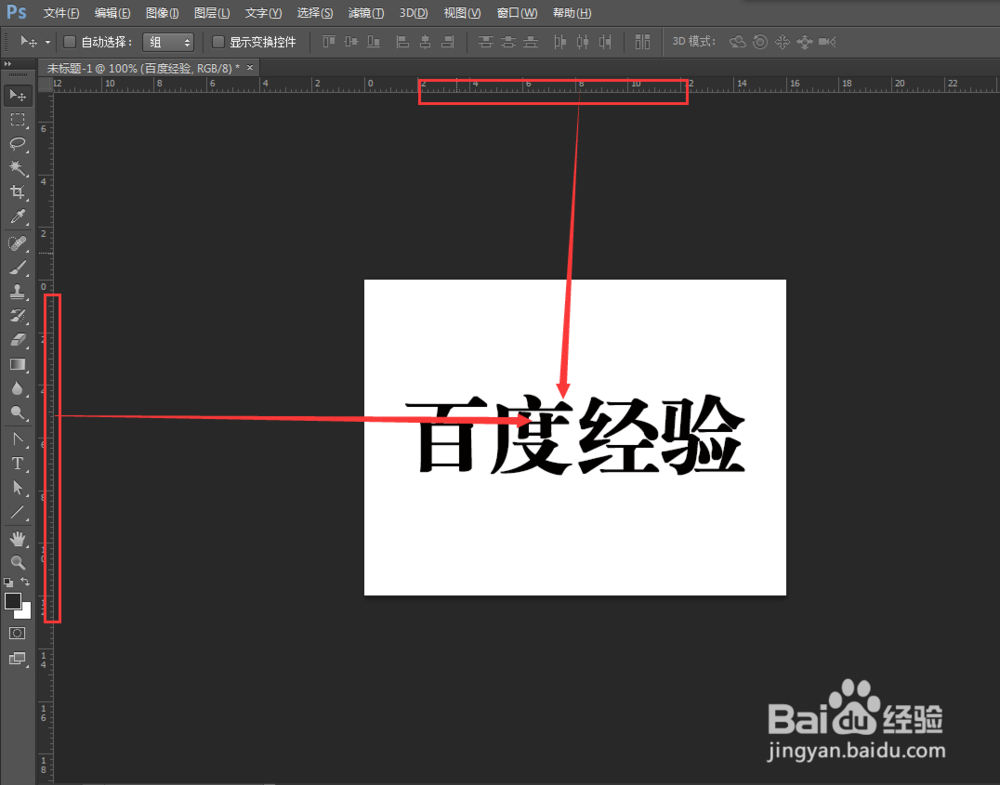This screenshot has width=1000, height=785.
Task: Select the Line shape tool
Action: (x=17, y=512)
